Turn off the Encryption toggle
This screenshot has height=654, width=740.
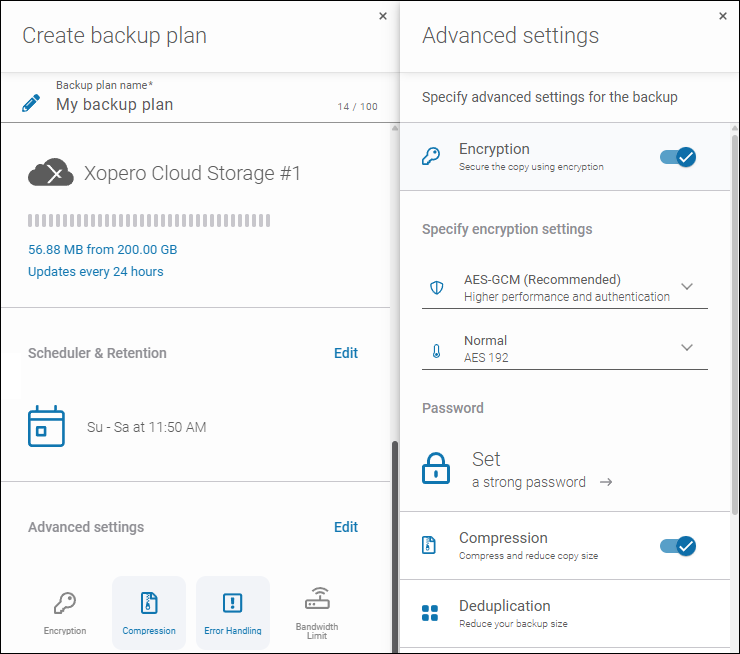pyautogui.click(x=678, y=157)
